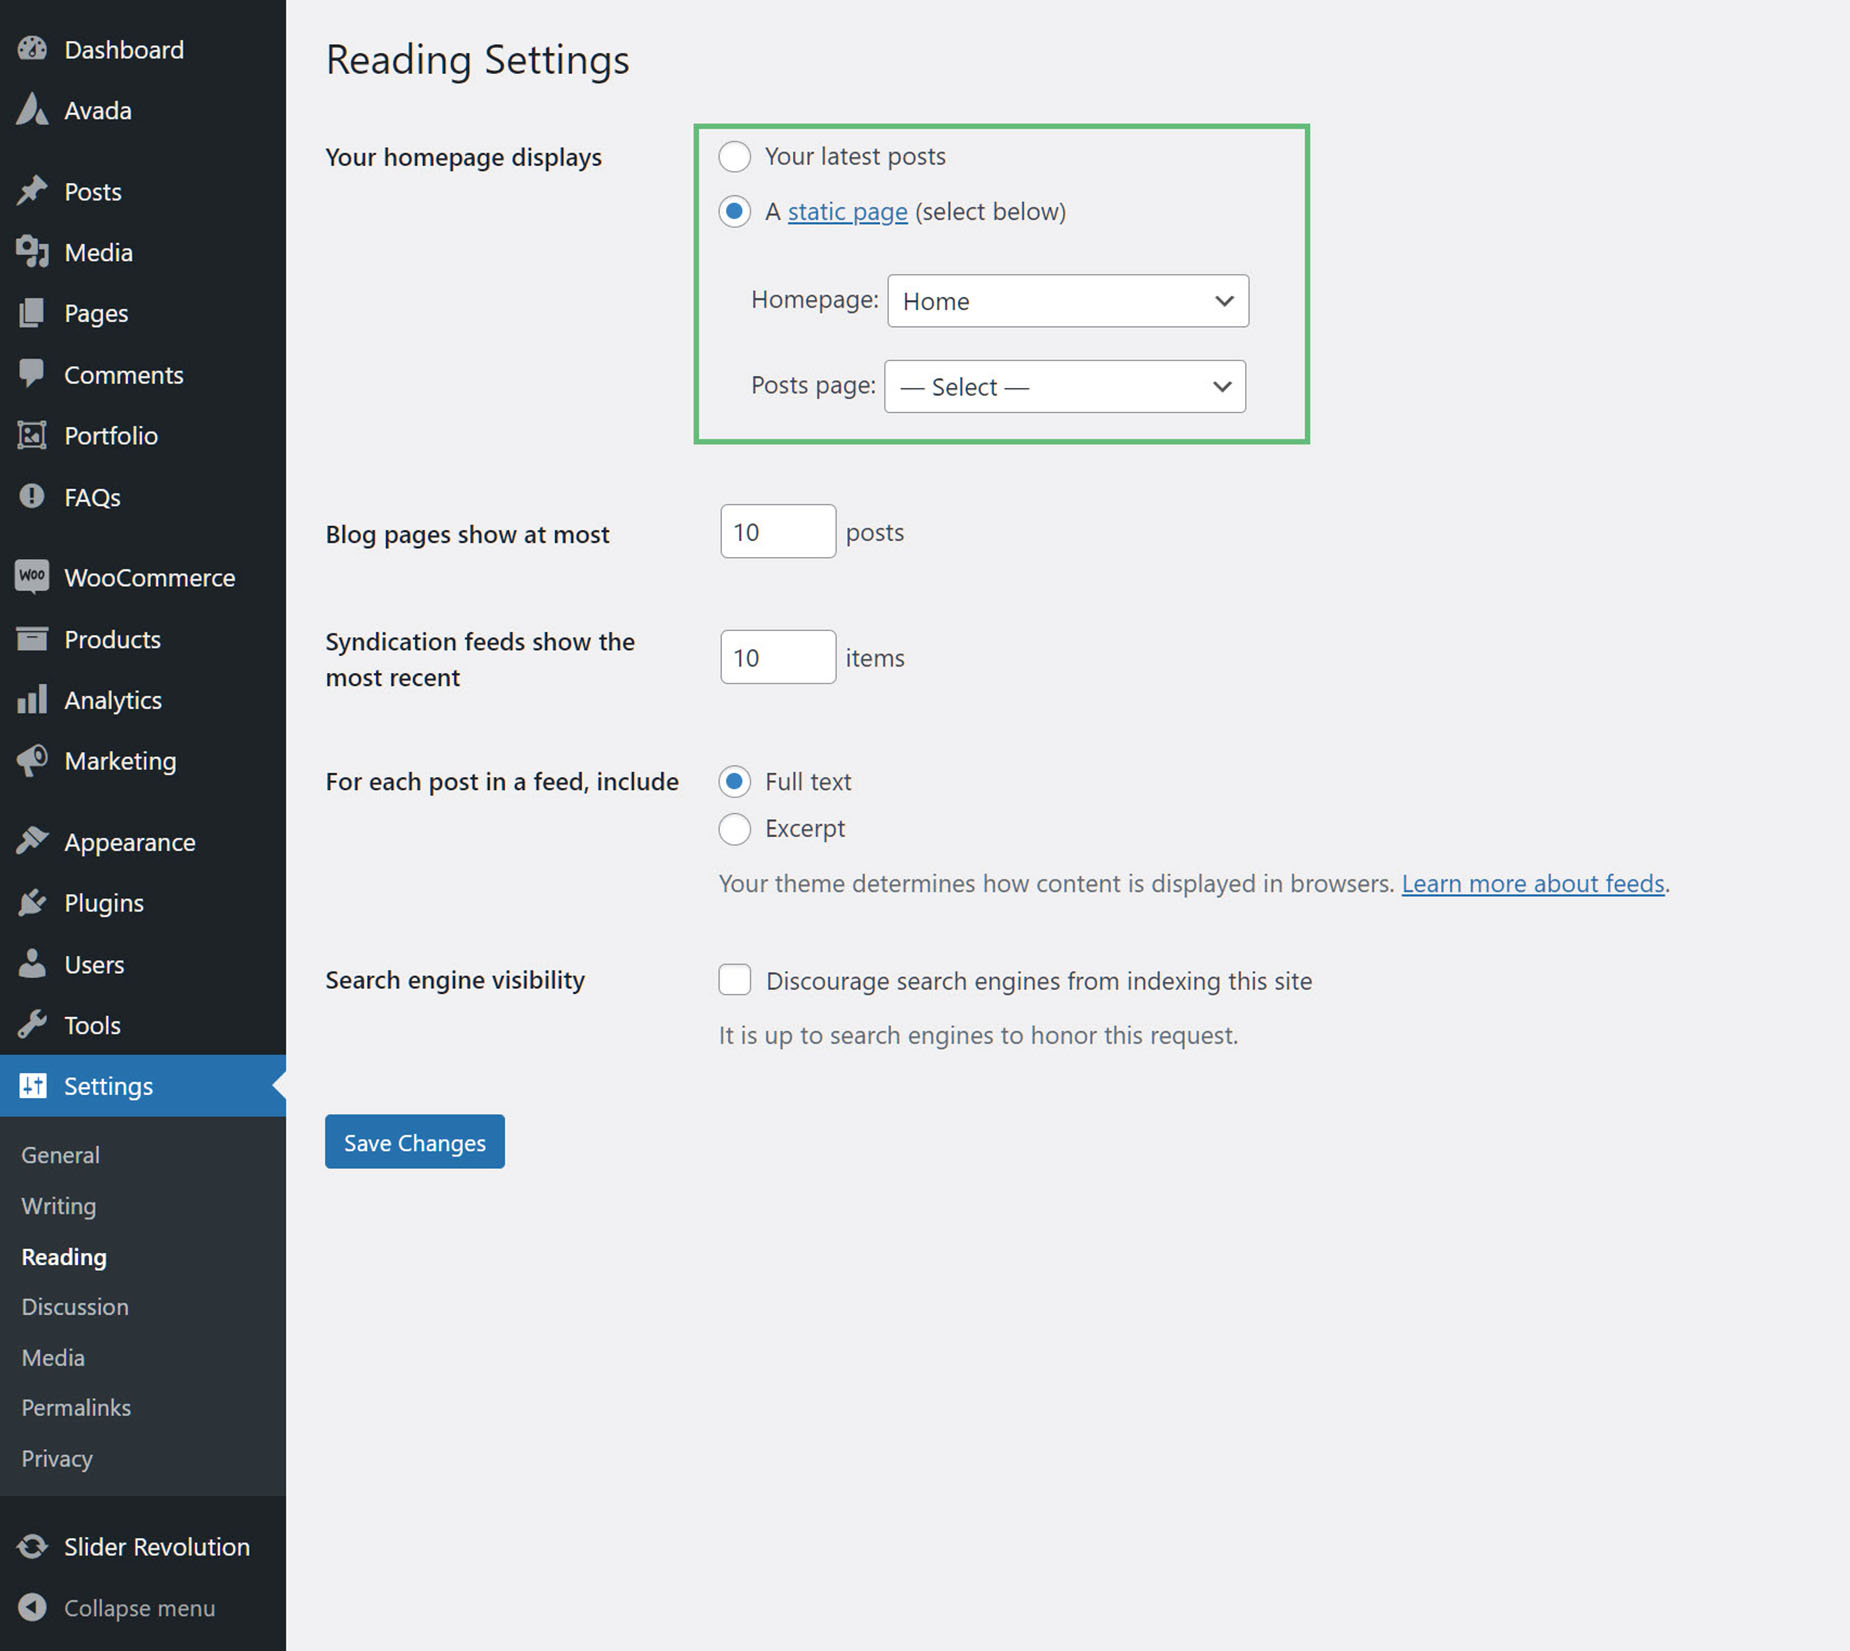
Task: Click the Syndication feeds items number field
Action: pos(778,657)
